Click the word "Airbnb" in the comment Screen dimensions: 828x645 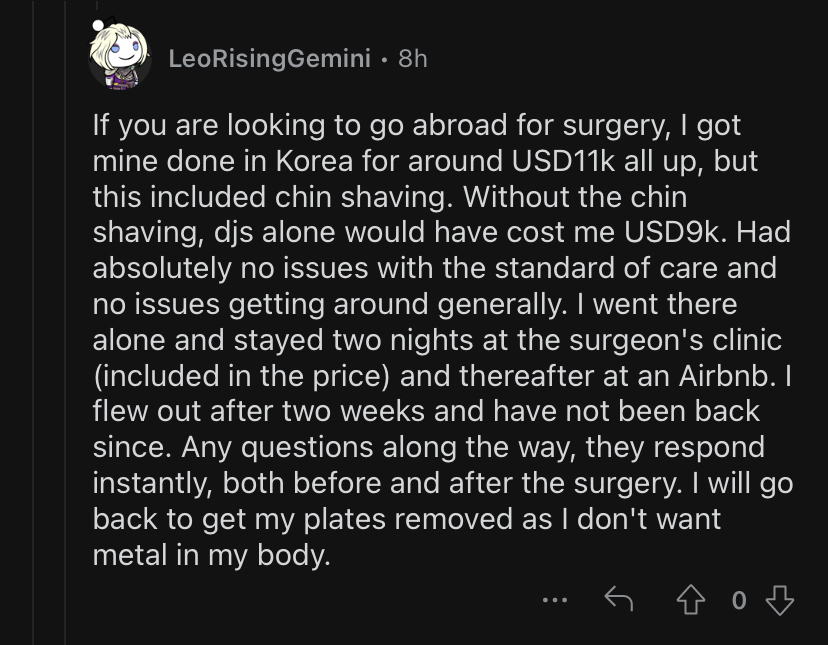click(727, 376)
